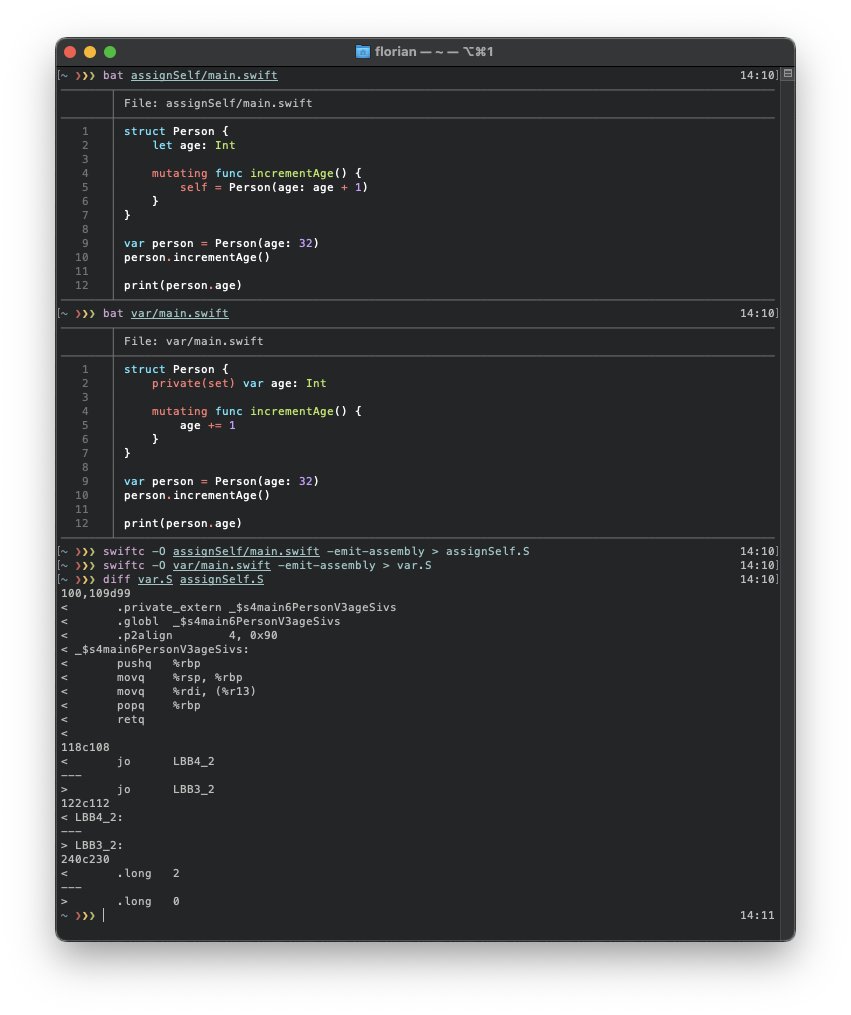The height and width of the screenshot is (1015, 851).
Task: Click assignSelf.S in the diff command
Action: point(221,579)
